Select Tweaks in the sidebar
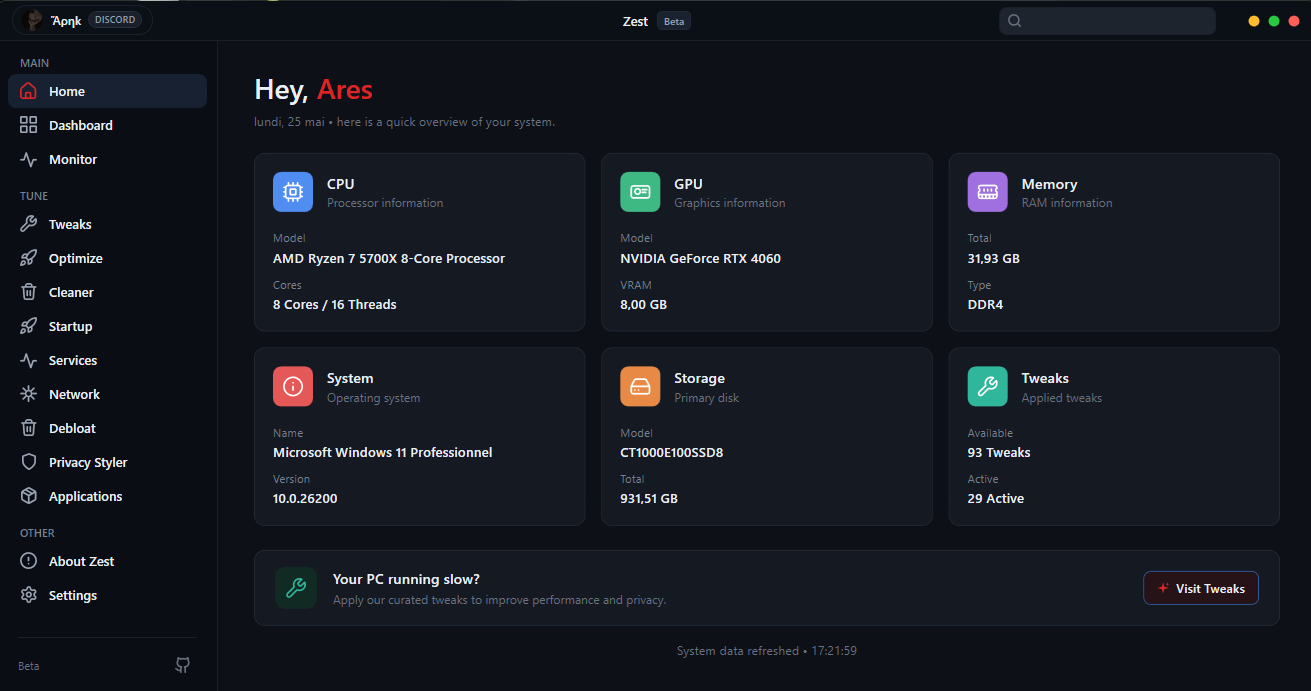Viewport: 1311px width, 691px height. (108, 224)
